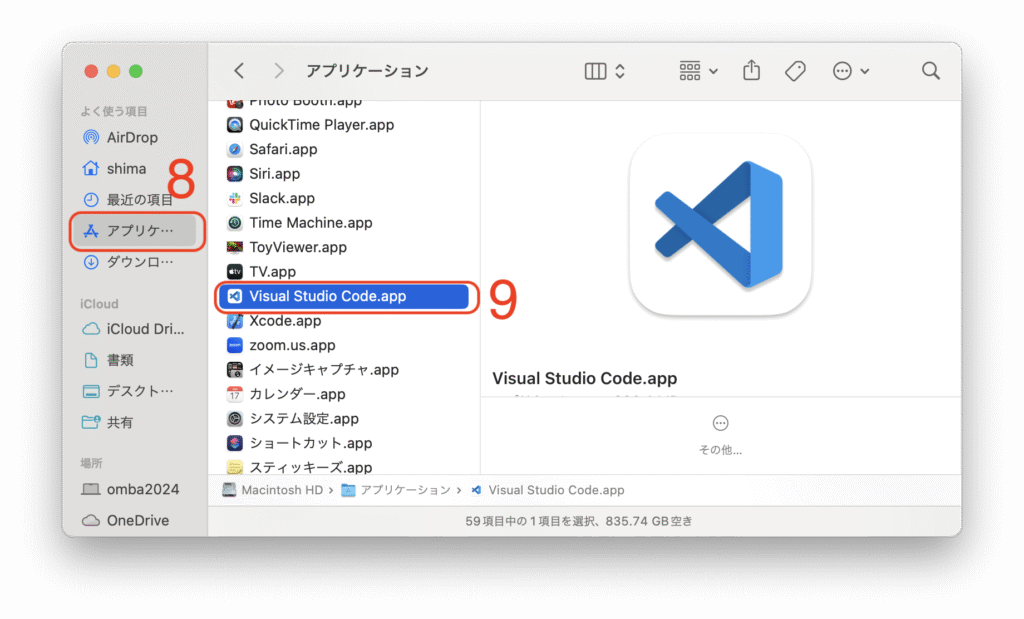Click the その他... button in preview
The height and width of the screenshot is (619, 1024).
(720, 435)
